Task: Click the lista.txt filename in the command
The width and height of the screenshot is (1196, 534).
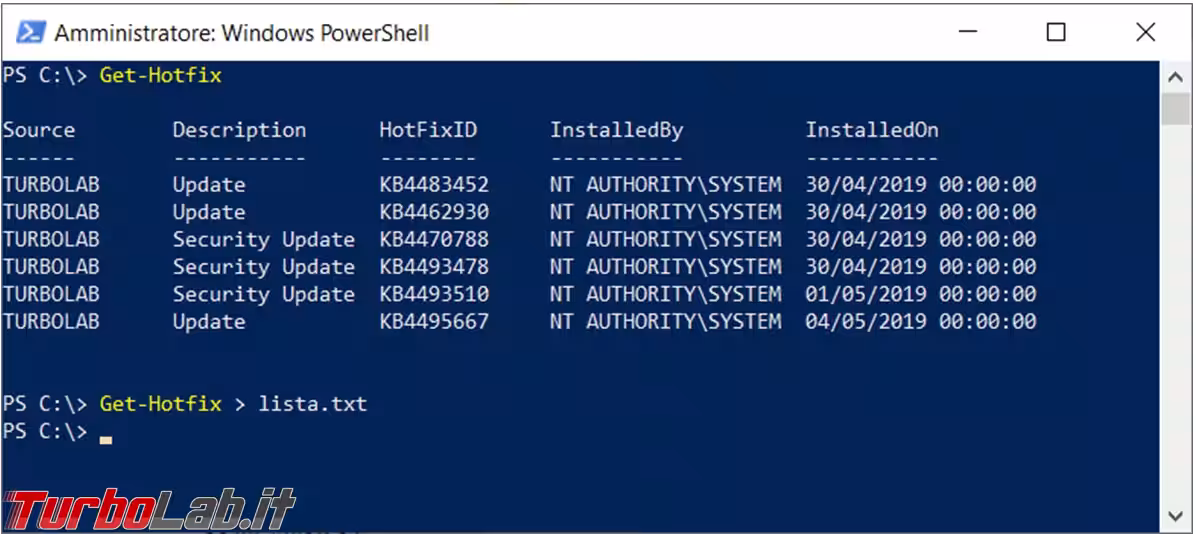Action: click(313, 404)
